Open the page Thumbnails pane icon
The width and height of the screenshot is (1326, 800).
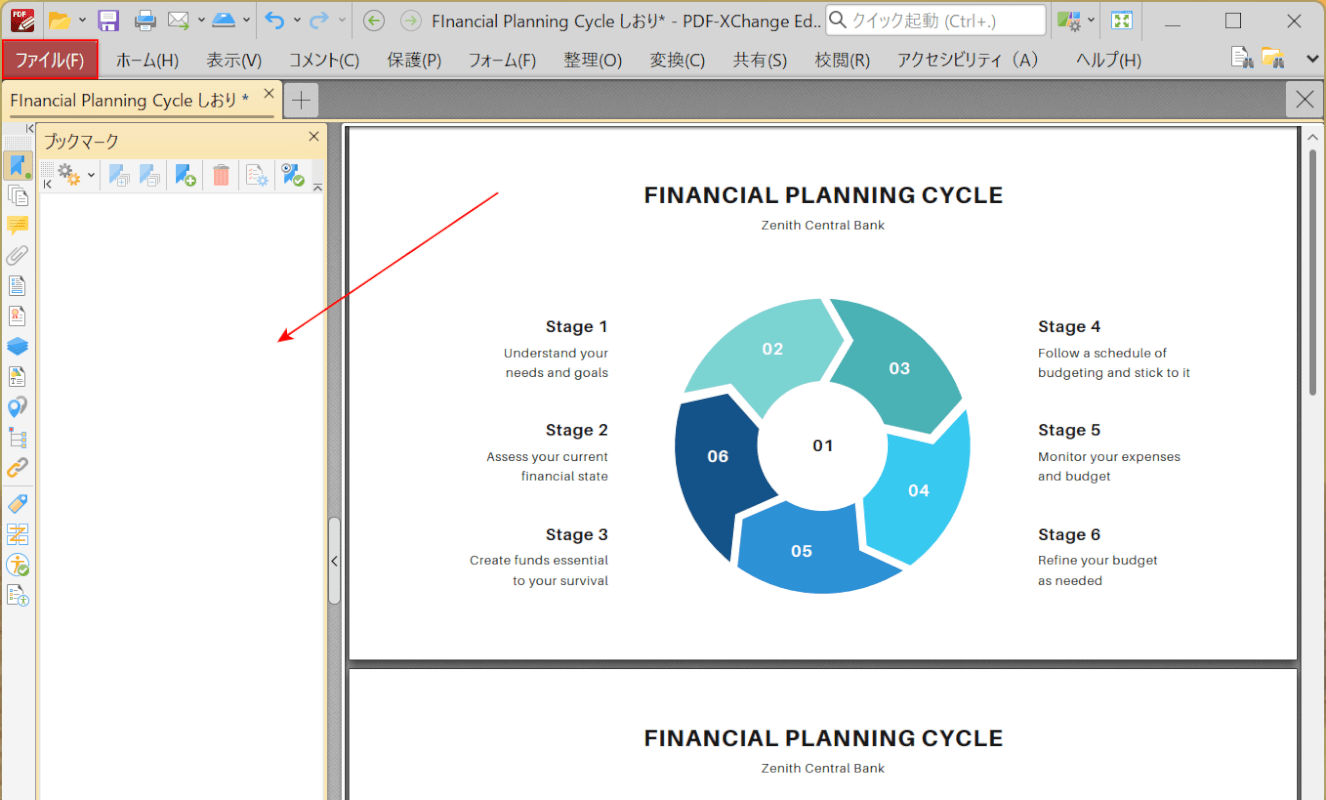point(18,196)
